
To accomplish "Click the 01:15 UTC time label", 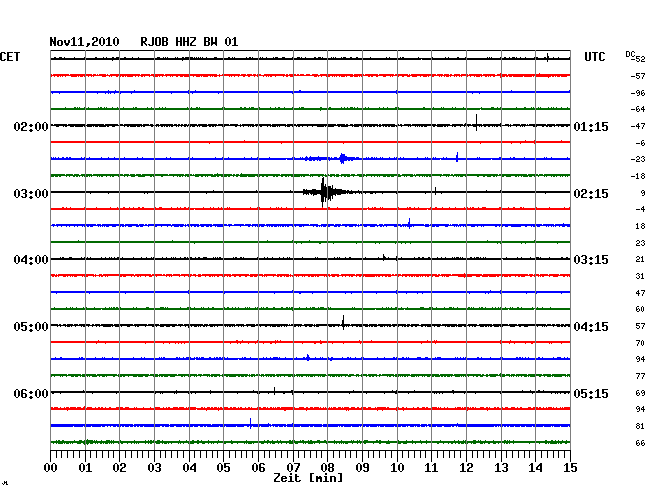I will (591, 126).
